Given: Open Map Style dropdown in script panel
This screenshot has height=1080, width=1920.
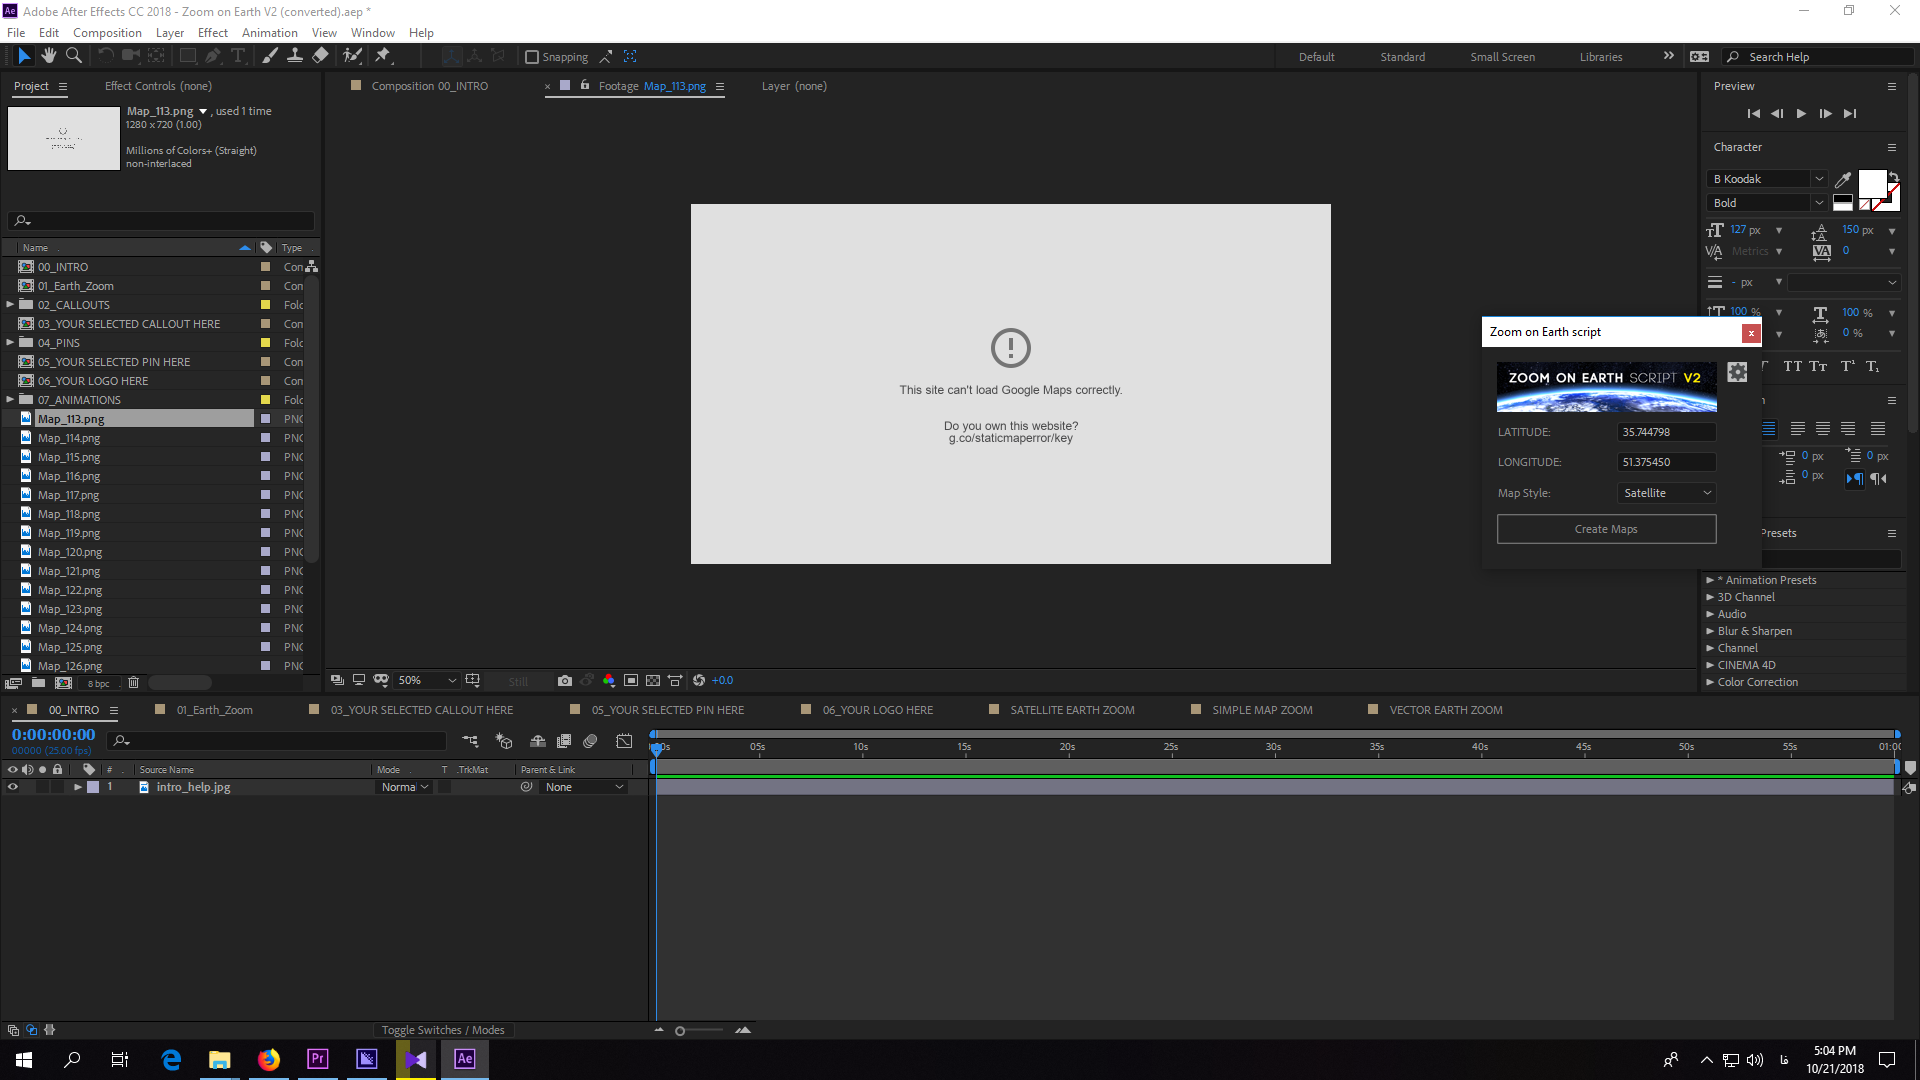Looking at the screenshot, I should 1666,493.
